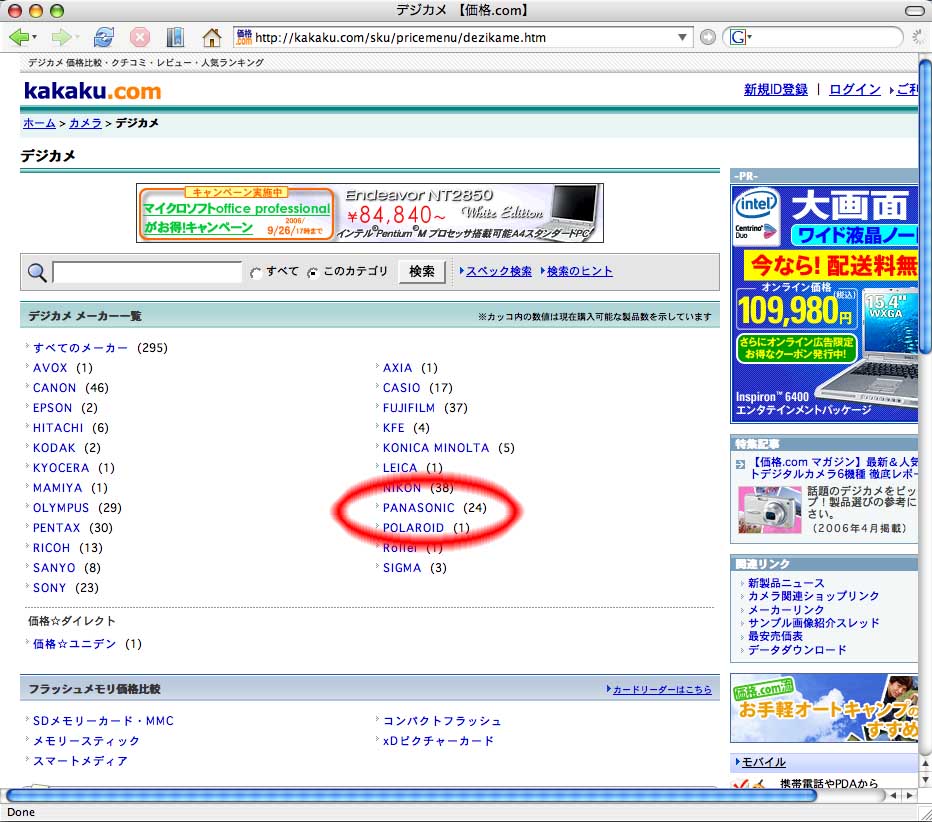Click the product search text field
The height and width of the screenshot is (822, 932).
(x=147, y=272)
